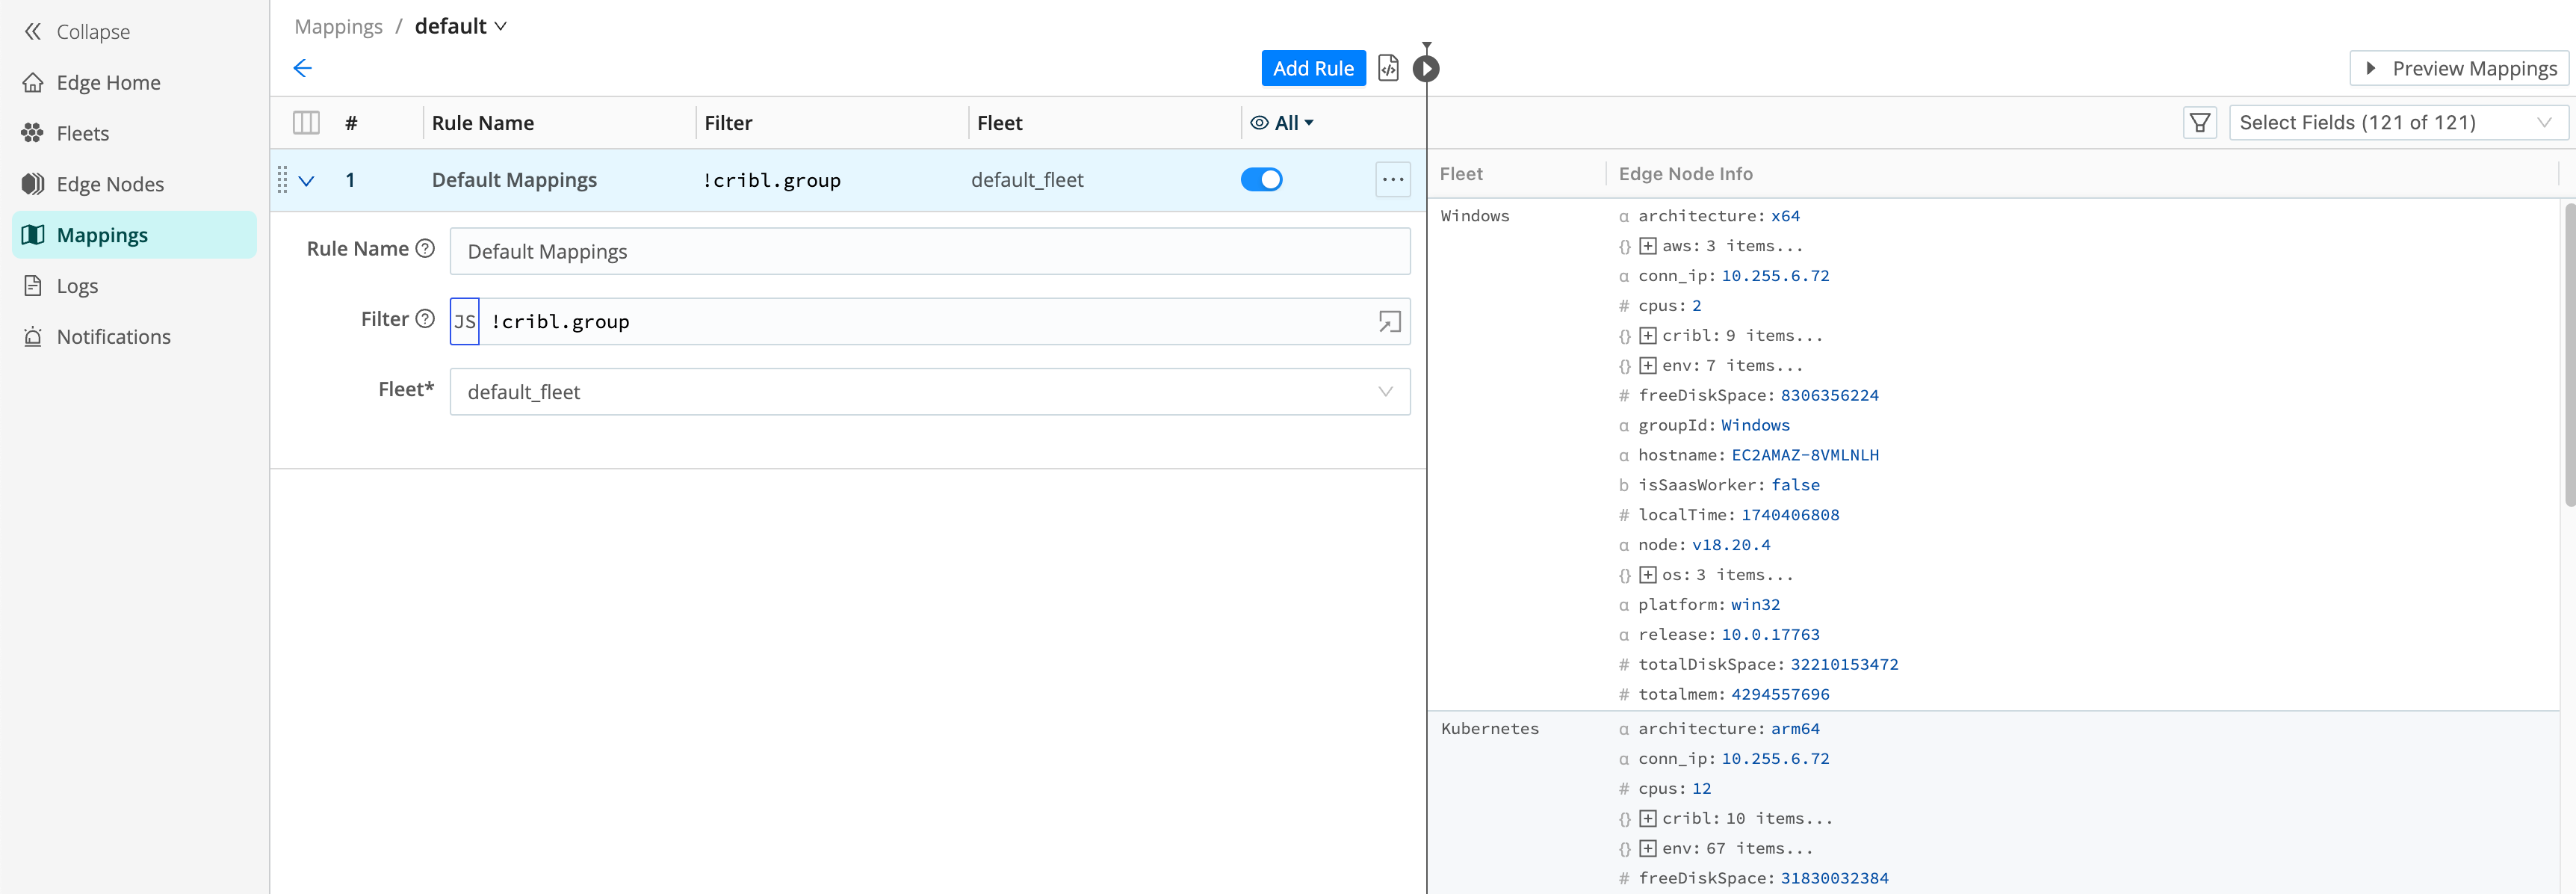Screen dimensions: 2576x894
Task: Open the rule's ellipsis options menu
Action: pos(1393,180)
